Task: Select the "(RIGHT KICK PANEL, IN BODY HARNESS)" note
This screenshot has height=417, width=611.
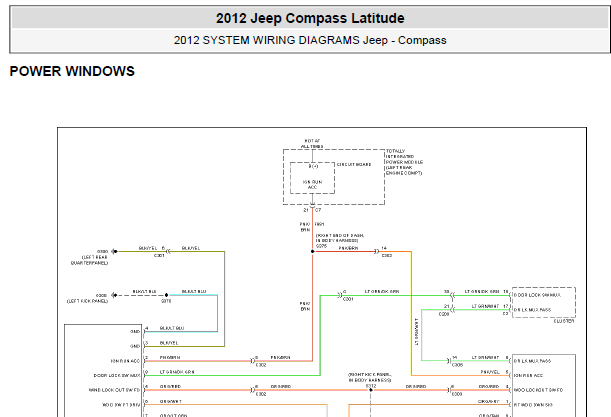Action: [x=370, y=377]
